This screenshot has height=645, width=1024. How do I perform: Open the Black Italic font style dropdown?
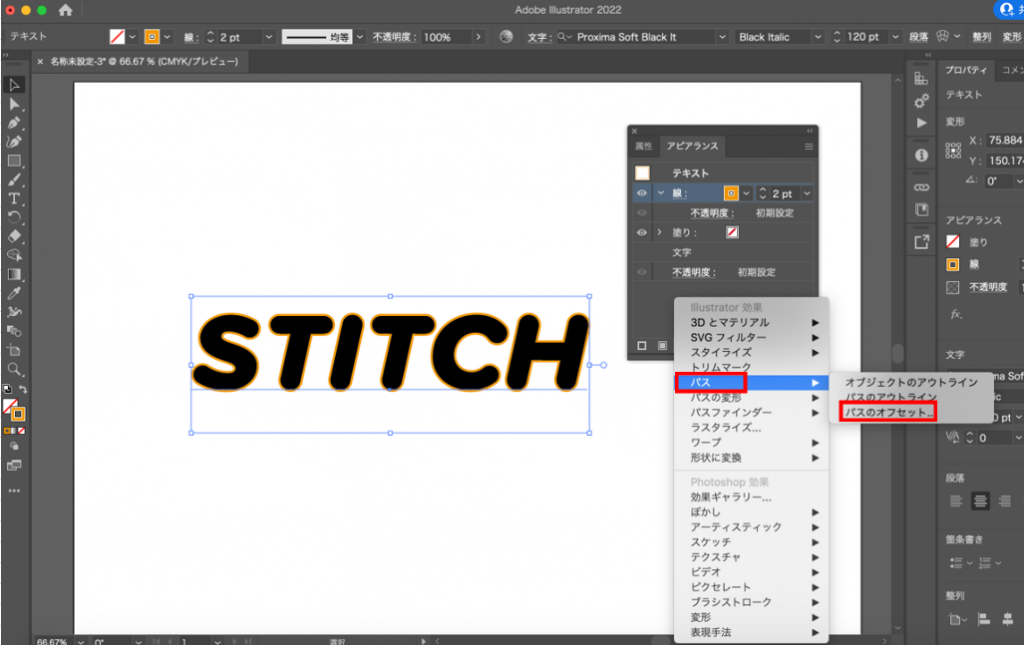coord(818,37)
